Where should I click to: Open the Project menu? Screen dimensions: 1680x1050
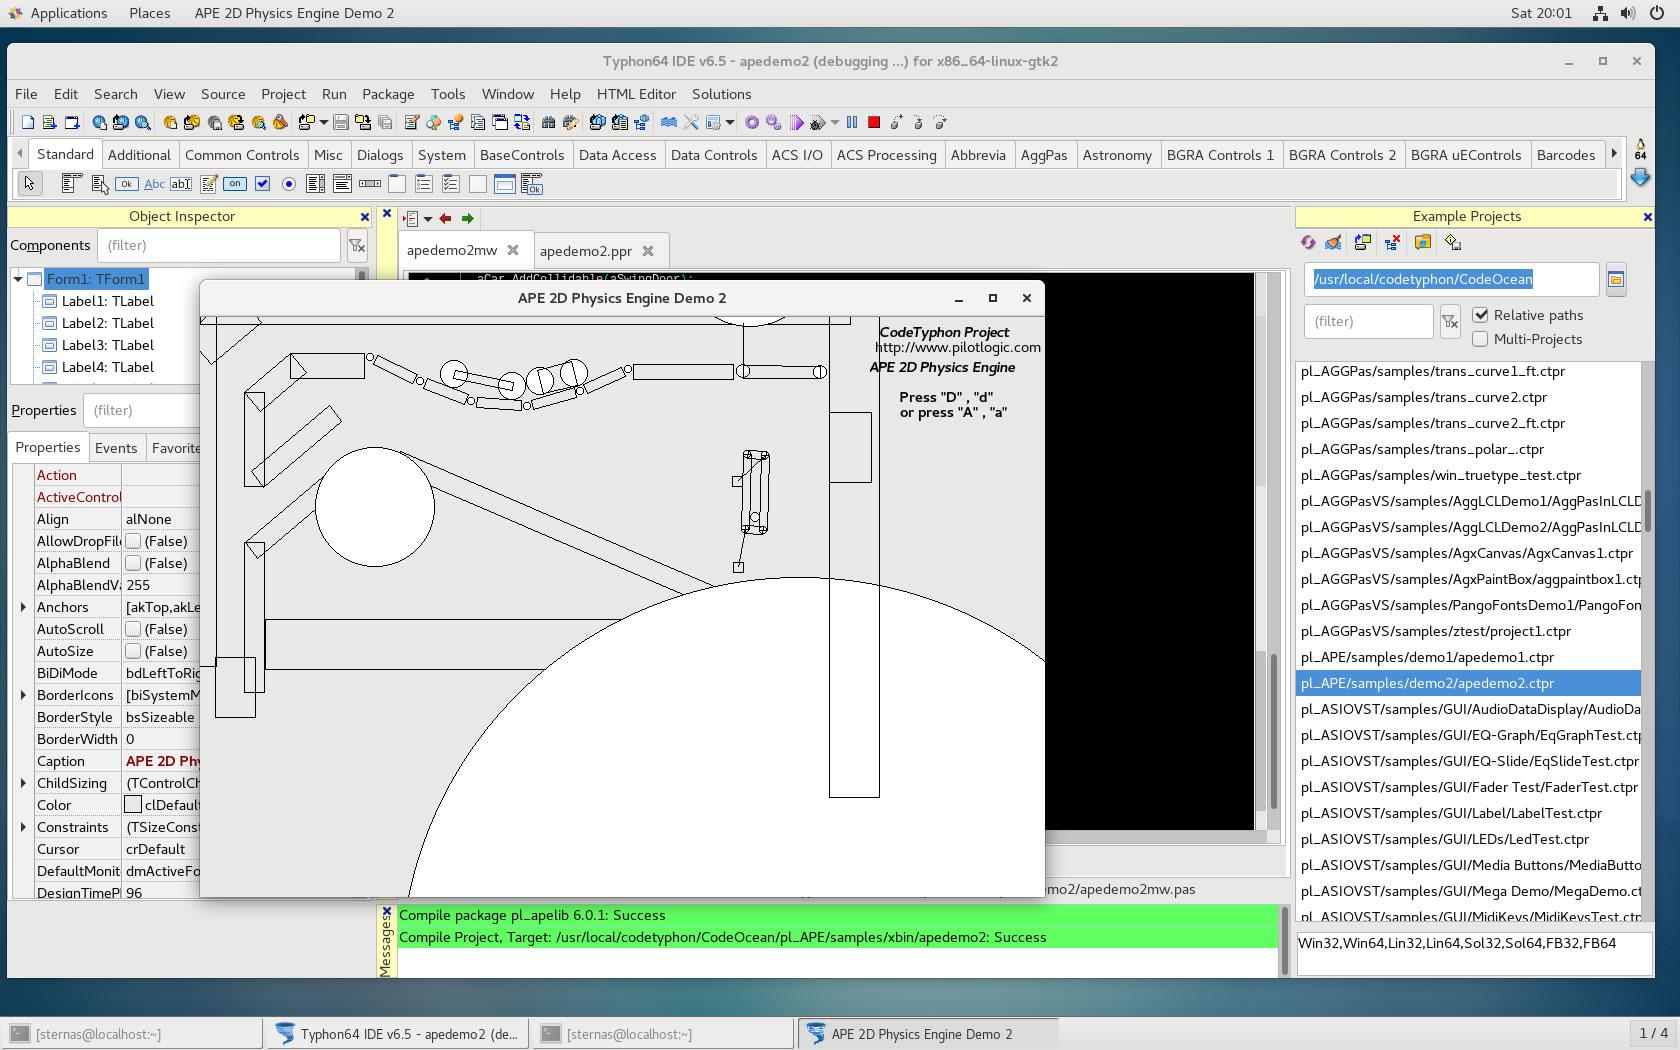point(283,94)
